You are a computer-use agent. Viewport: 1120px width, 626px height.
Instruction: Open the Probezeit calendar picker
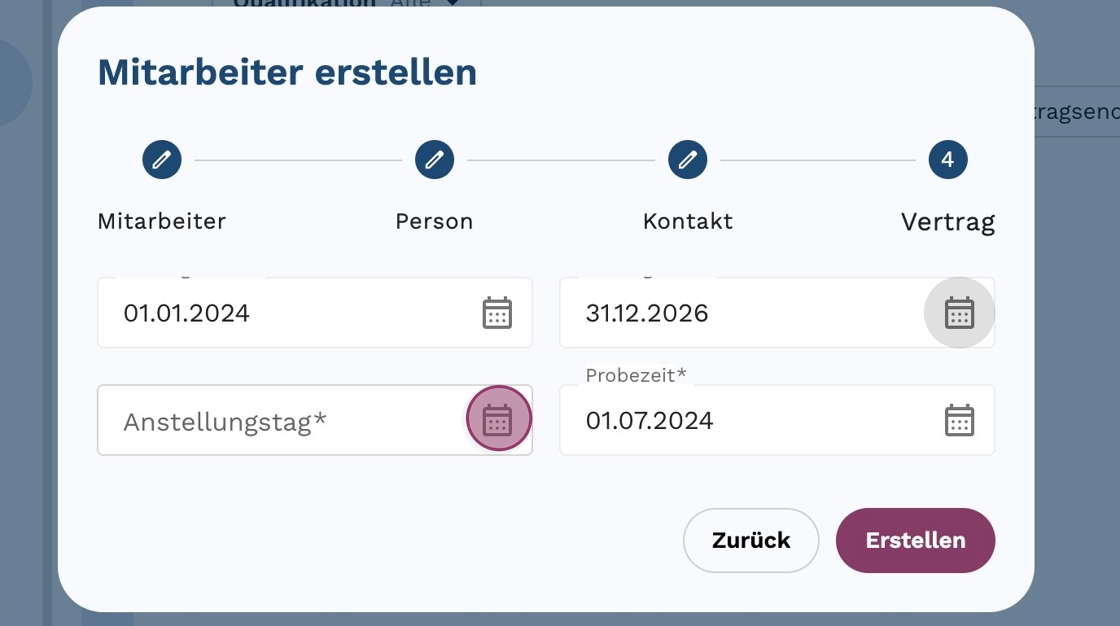(959, 420)
